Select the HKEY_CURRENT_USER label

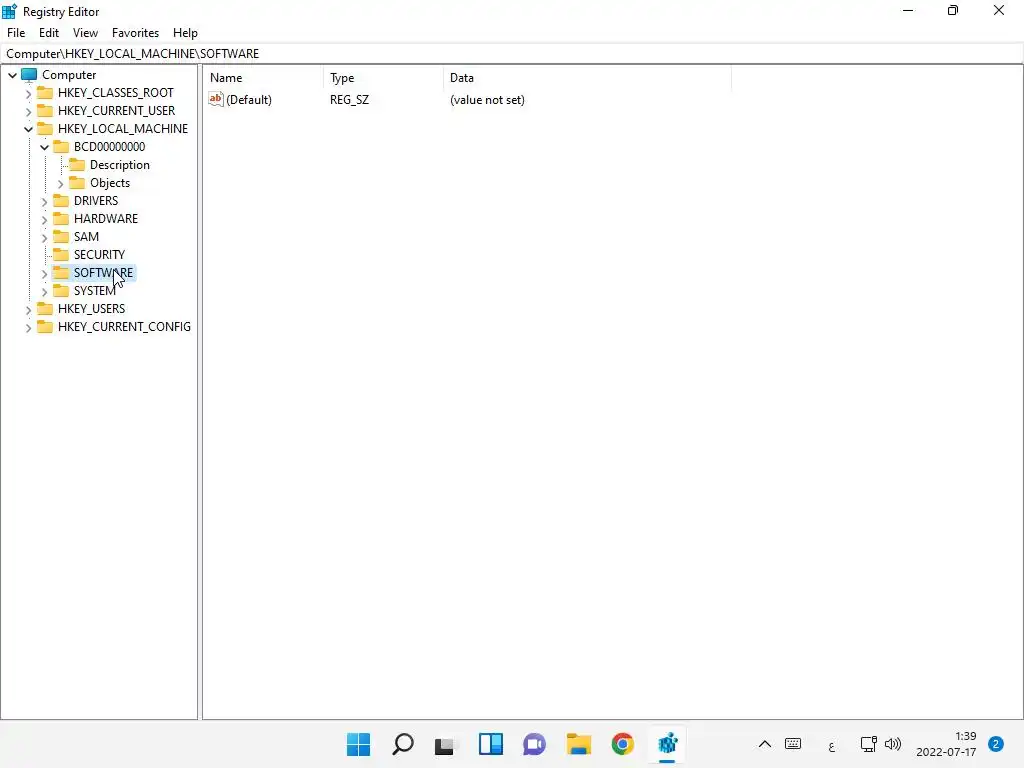pos(116,110)
